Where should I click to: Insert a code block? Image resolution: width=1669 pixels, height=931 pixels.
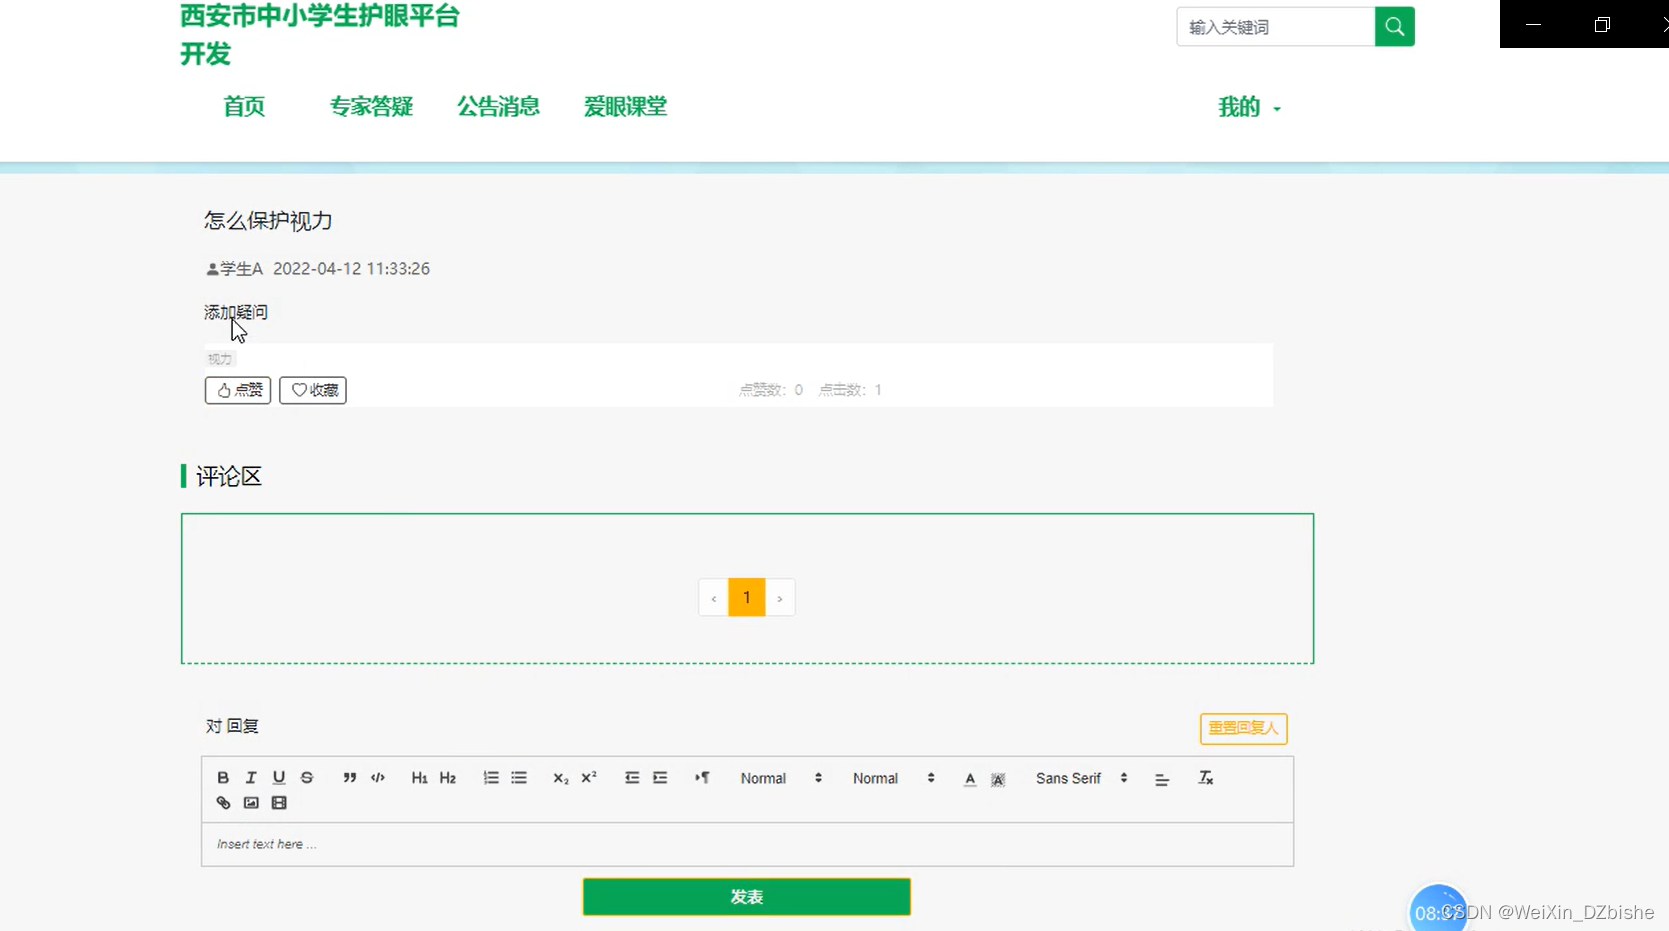378,778
